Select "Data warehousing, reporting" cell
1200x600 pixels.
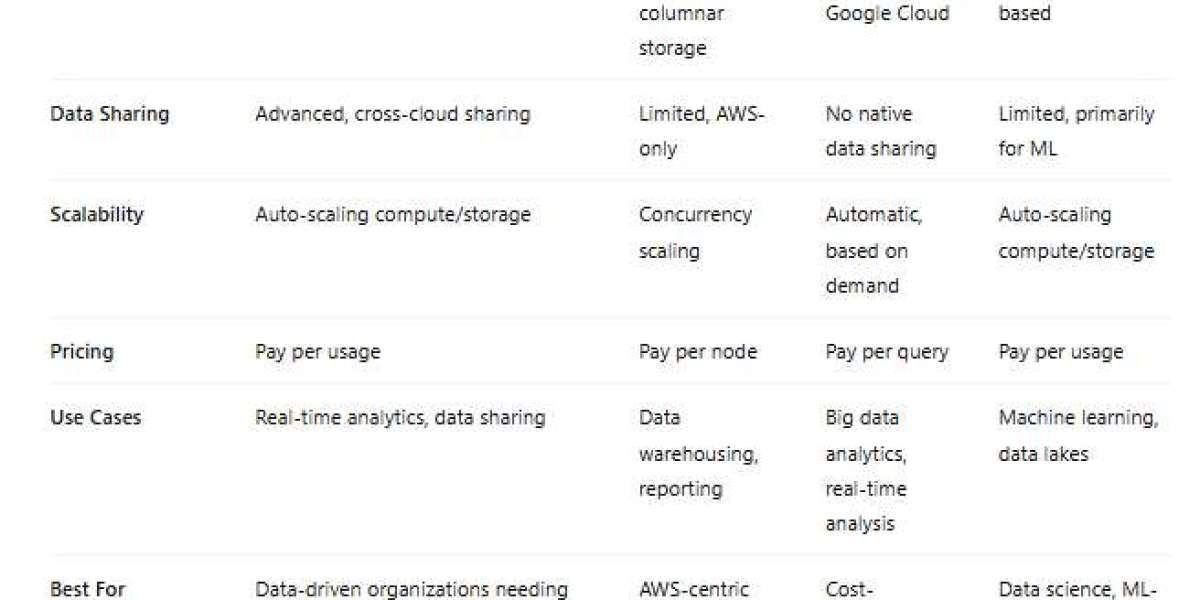coord(698,453)
